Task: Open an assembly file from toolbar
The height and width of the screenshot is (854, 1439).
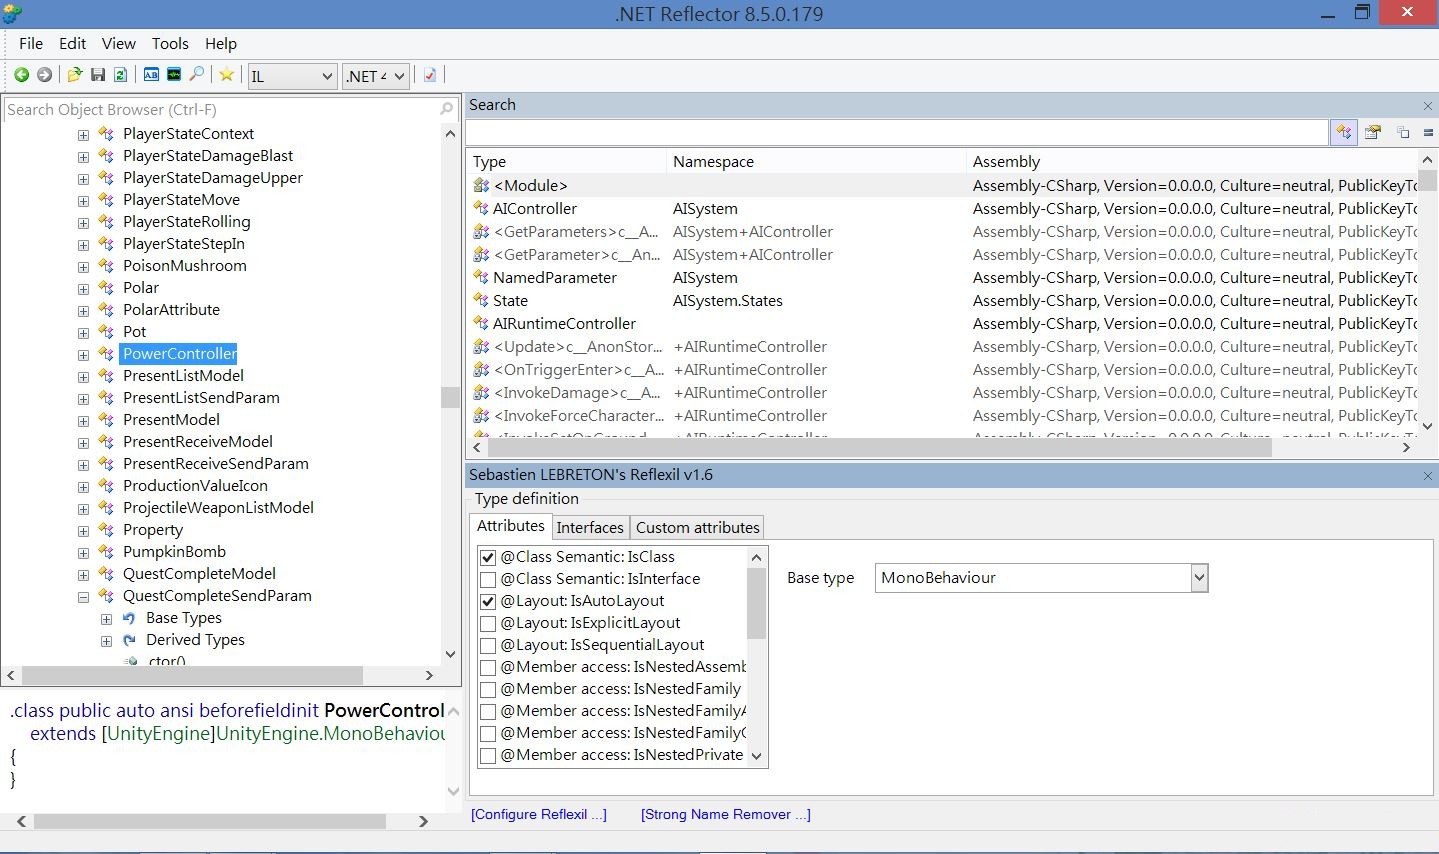Action: tap(75, 75)
